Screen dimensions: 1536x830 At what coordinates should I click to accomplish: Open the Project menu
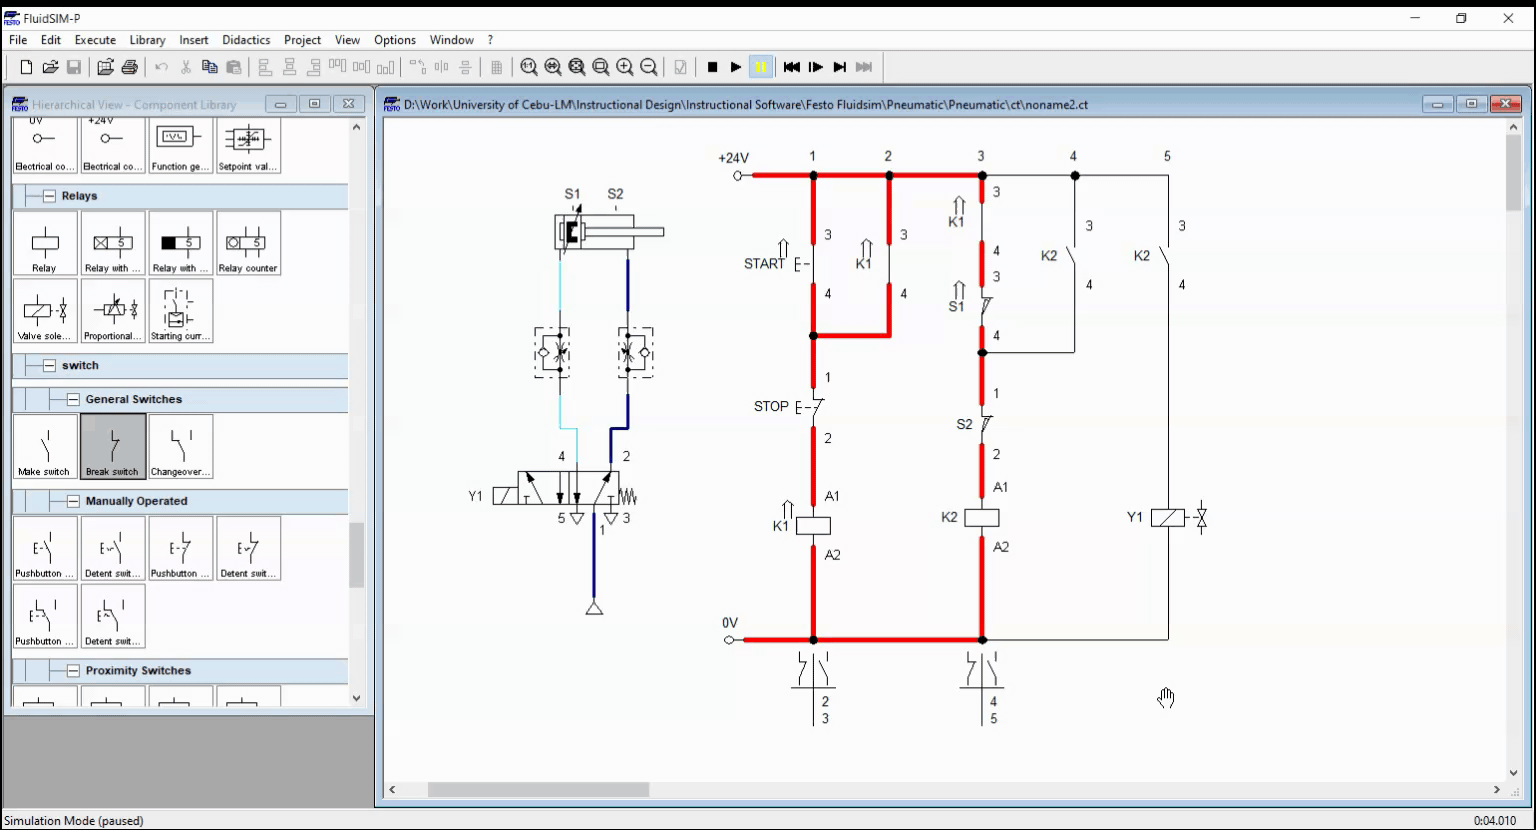(302, 40)
